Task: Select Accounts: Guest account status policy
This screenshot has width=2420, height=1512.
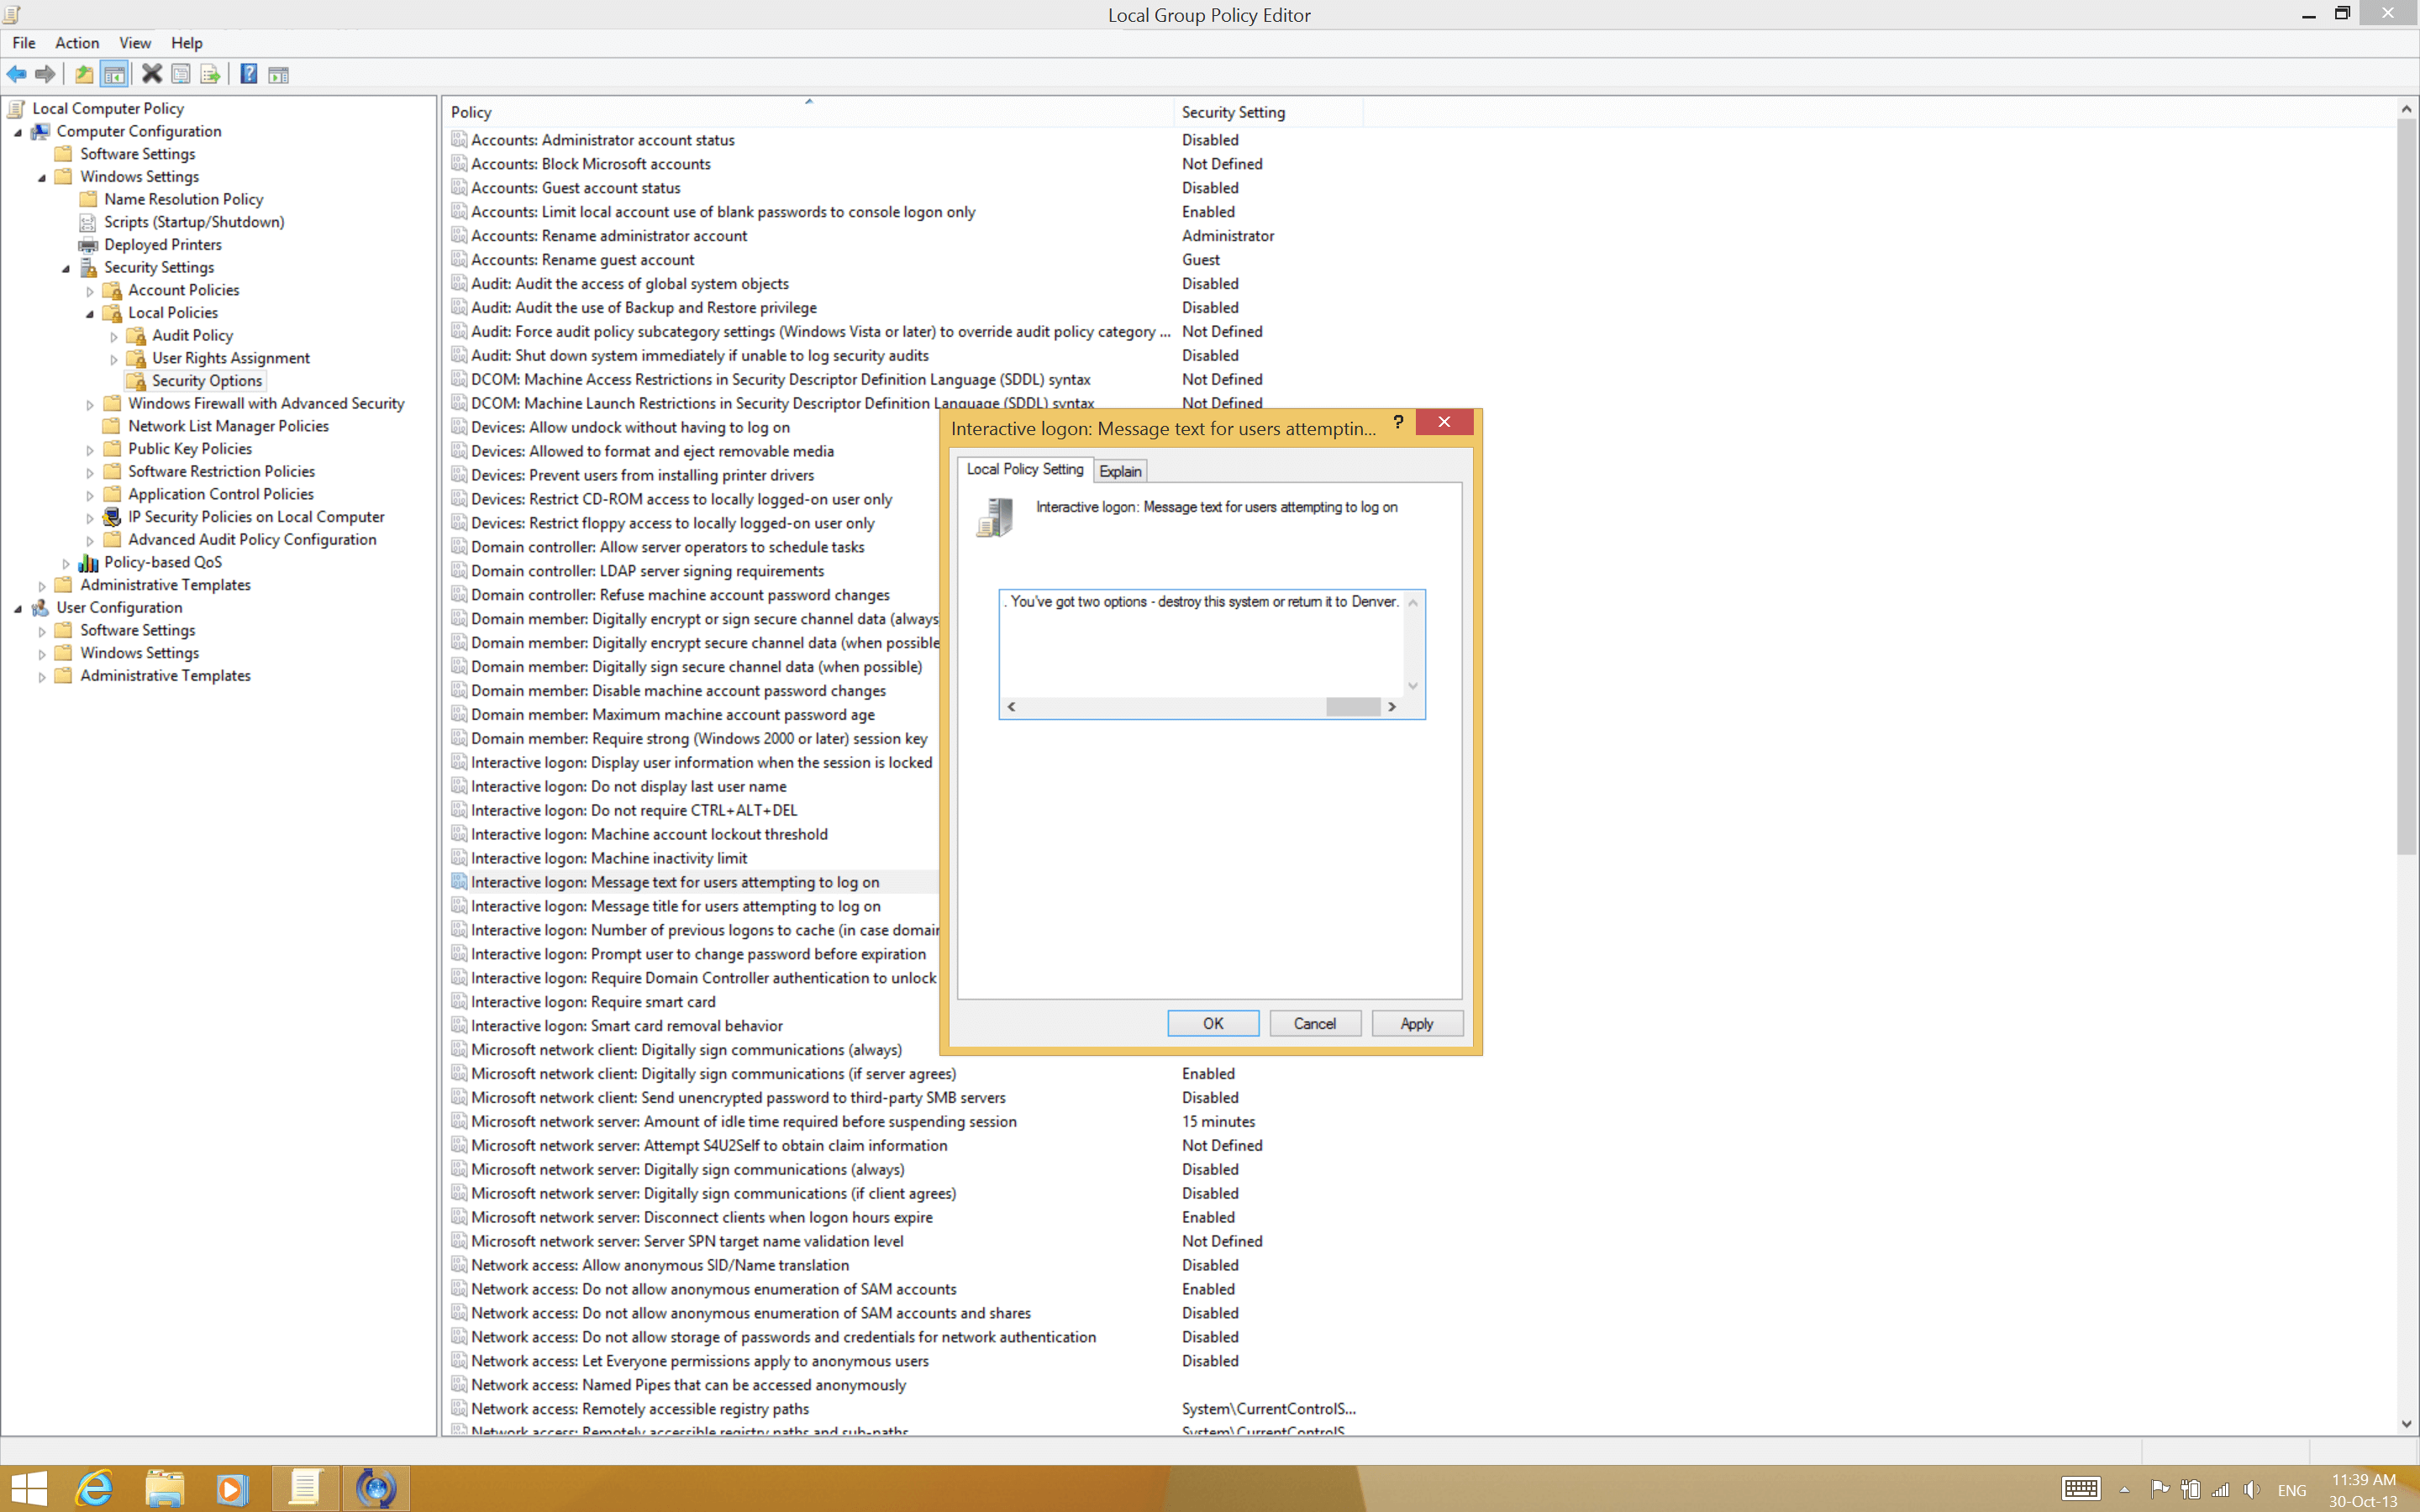Action: [x=575, y=188]
